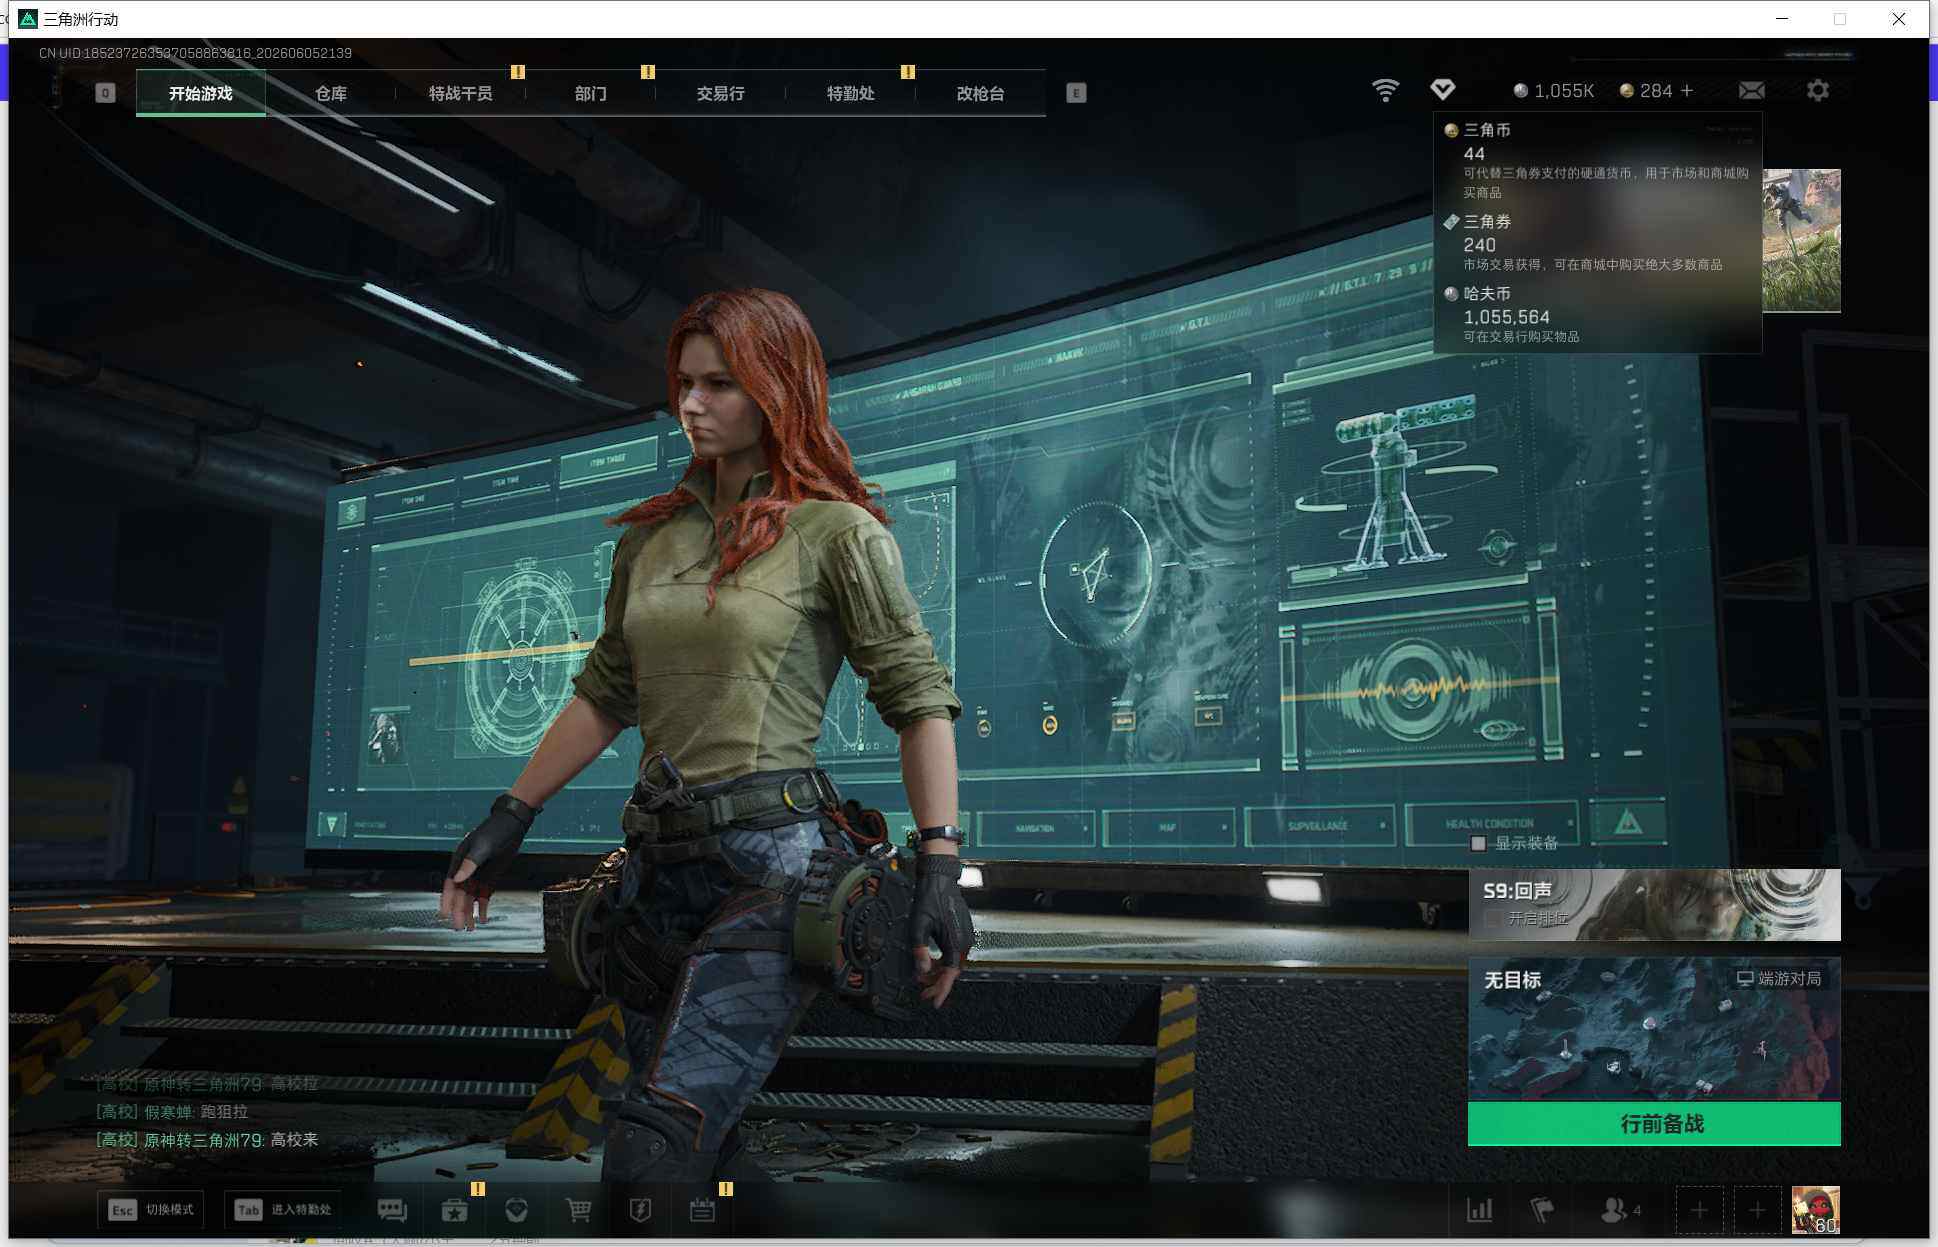Screen dimensions: 1938x1247
Task: Open the bar chart statistics icon
Action: [x=1479, y=1211]
